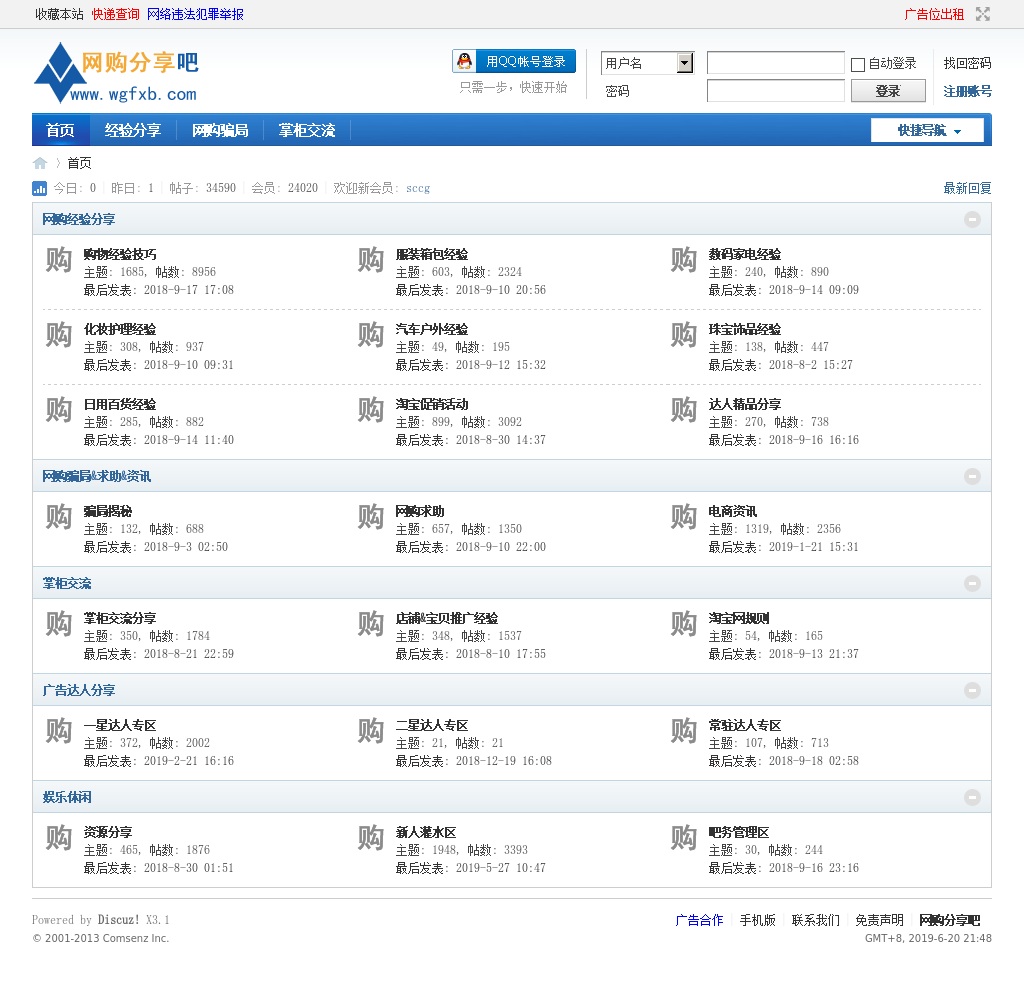Open the 用户名 login type dropdown
The image size is (1024, 998).
click(x=647, y=63)
